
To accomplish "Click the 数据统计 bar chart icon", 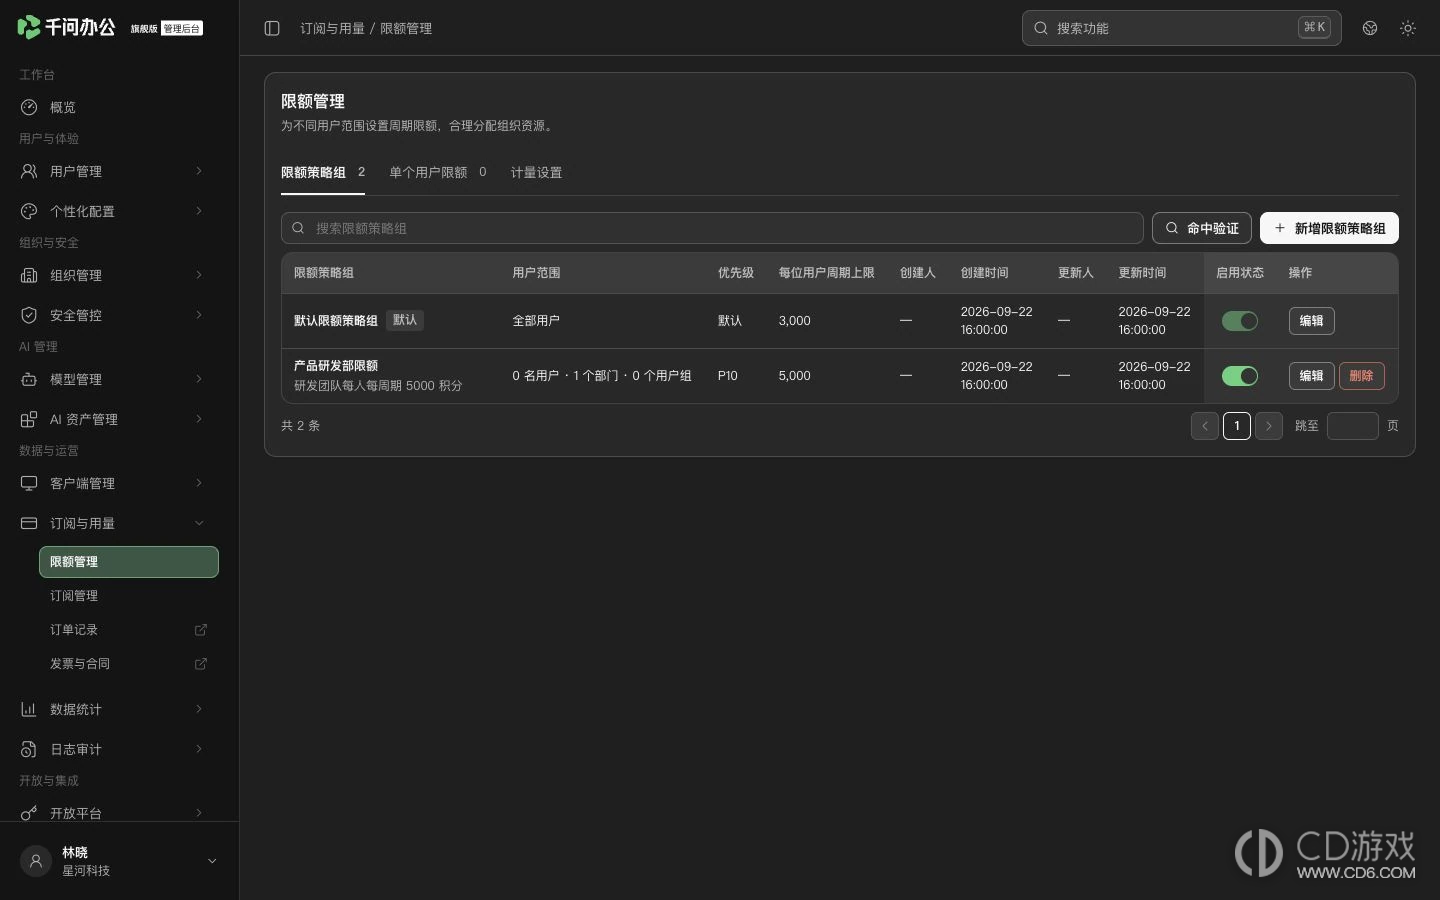I will pos(29,709).
